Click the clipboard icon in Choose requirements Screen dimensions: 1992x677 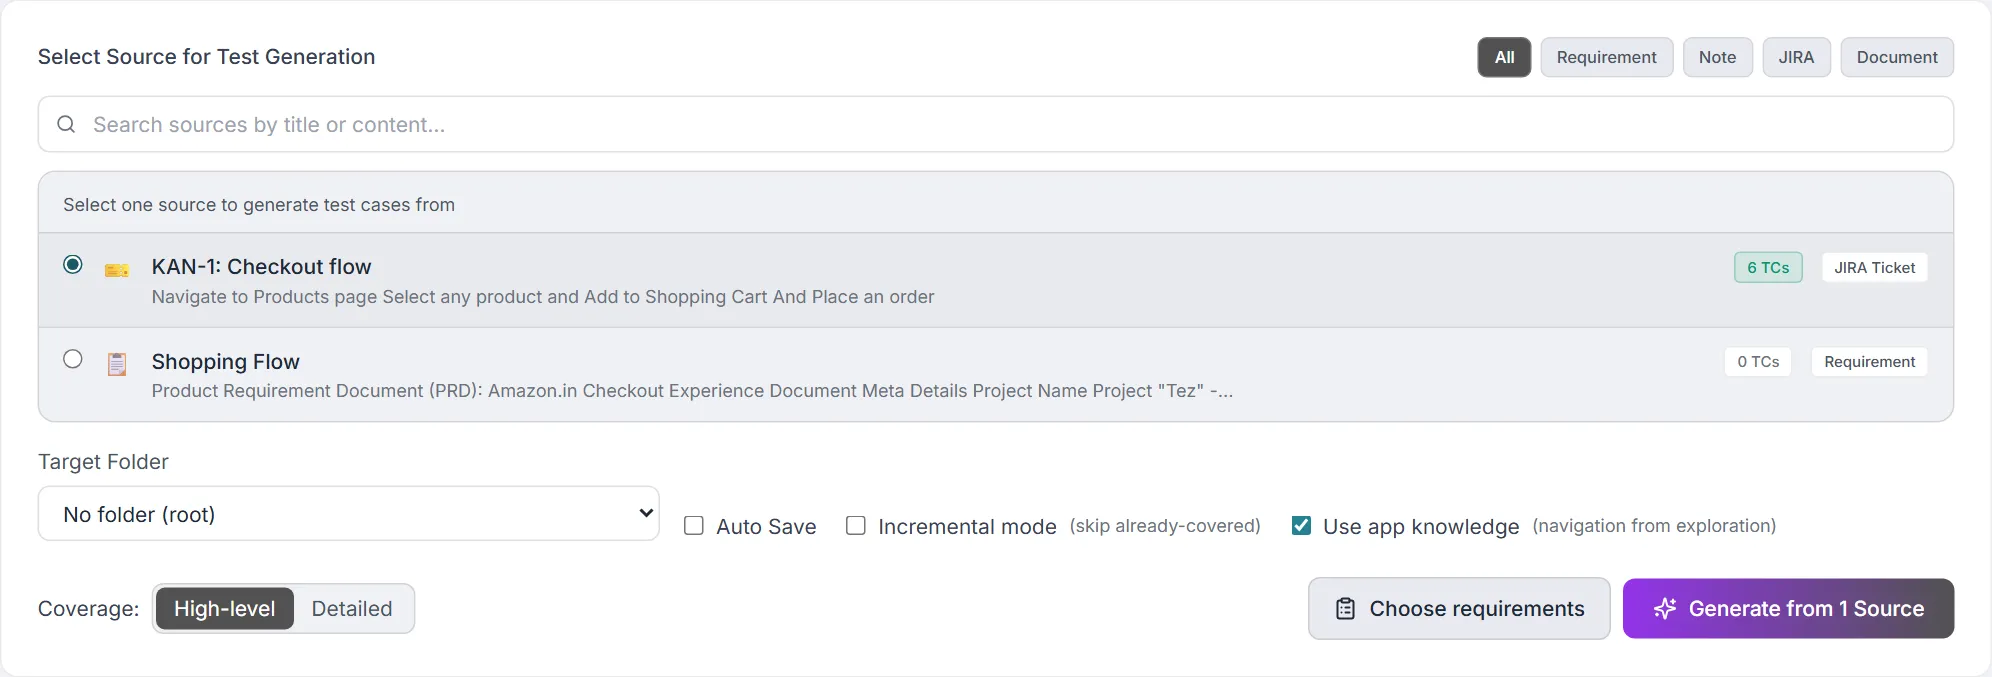pyautogui.click(x=1346, y=608)
